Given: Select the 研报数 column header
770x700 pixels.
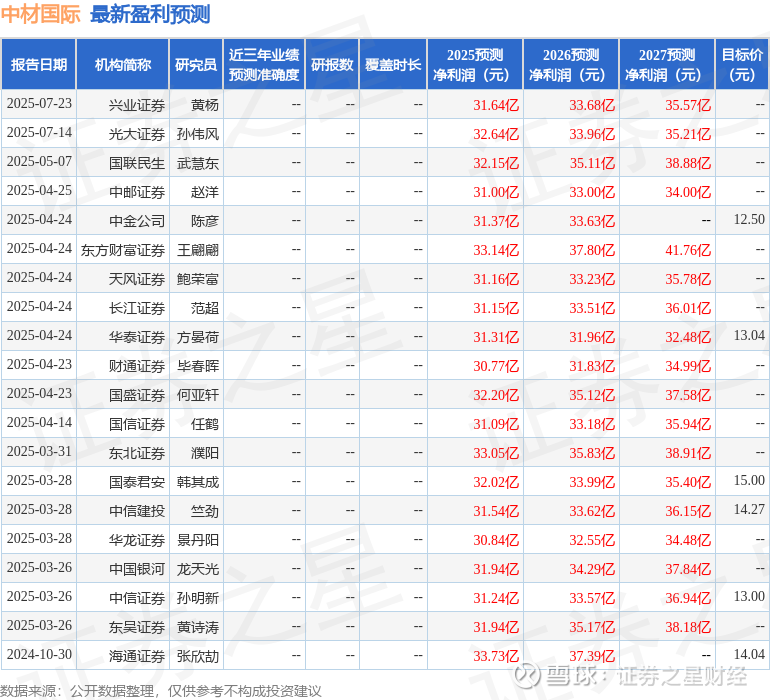Looking at the screenshot, I should pos(332,64).
